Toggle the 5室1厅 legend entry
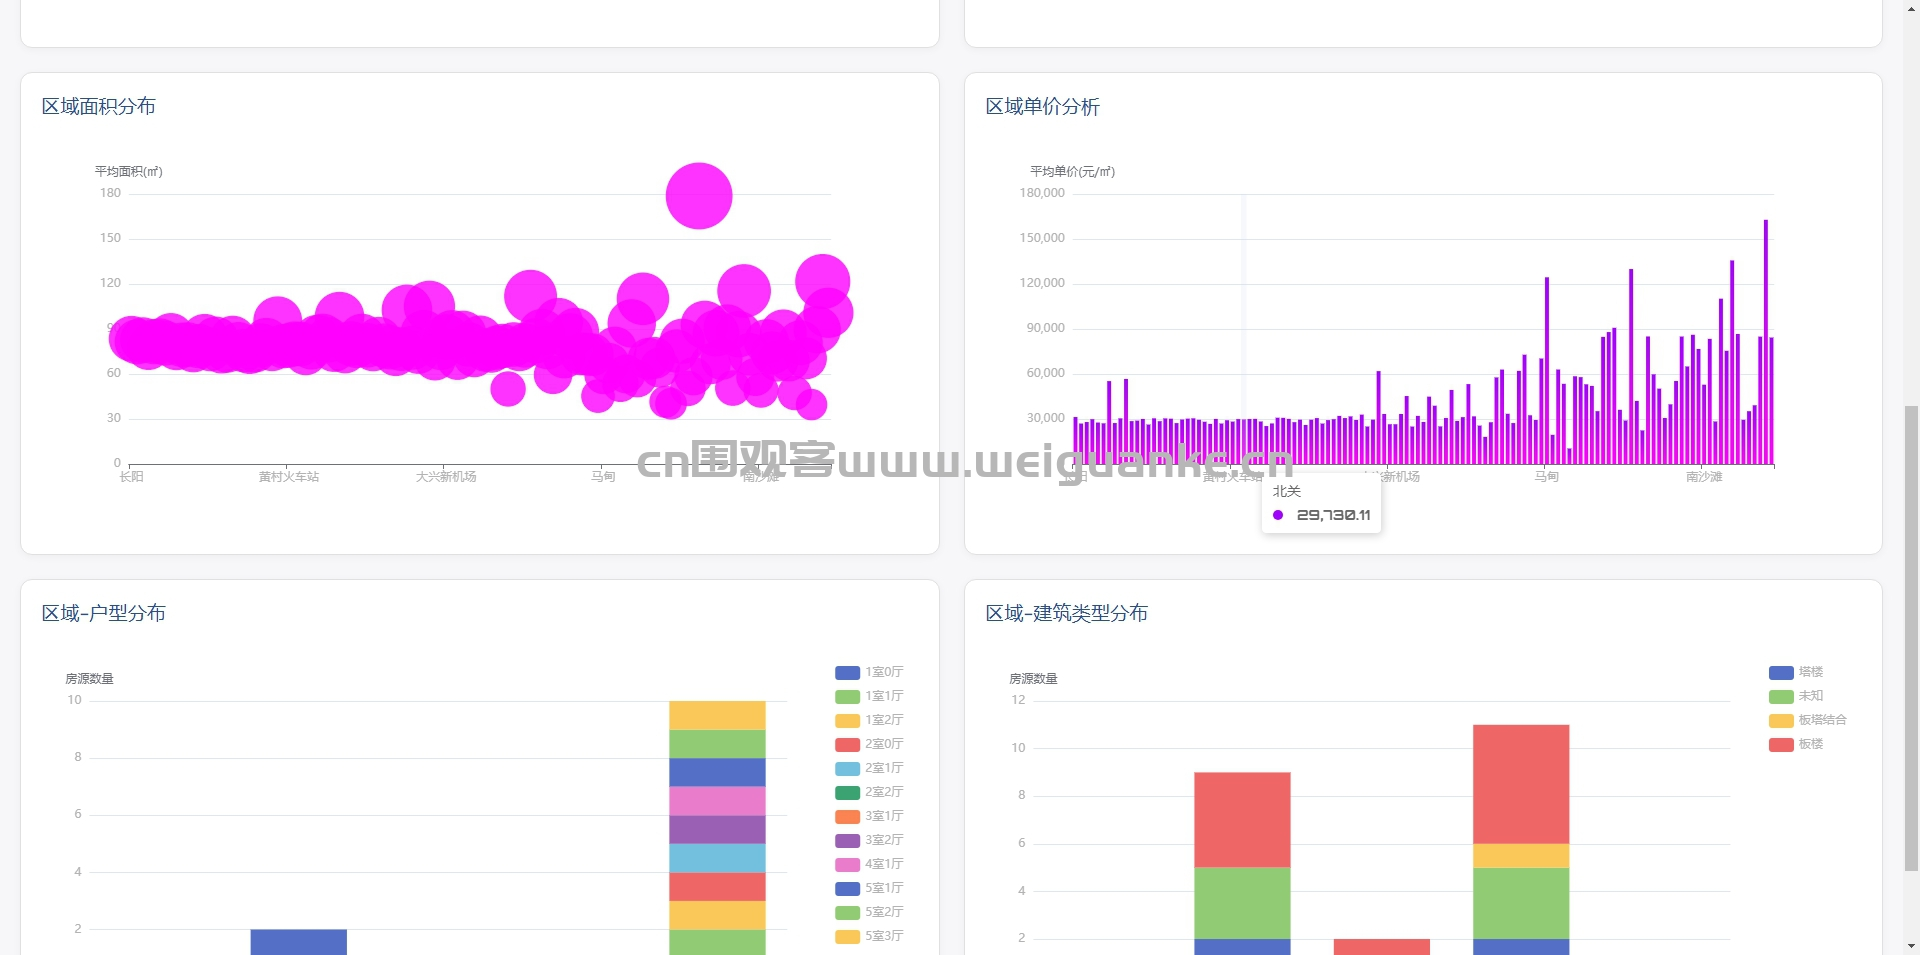This screenshot has width=1920, height=955. (869, 888)
